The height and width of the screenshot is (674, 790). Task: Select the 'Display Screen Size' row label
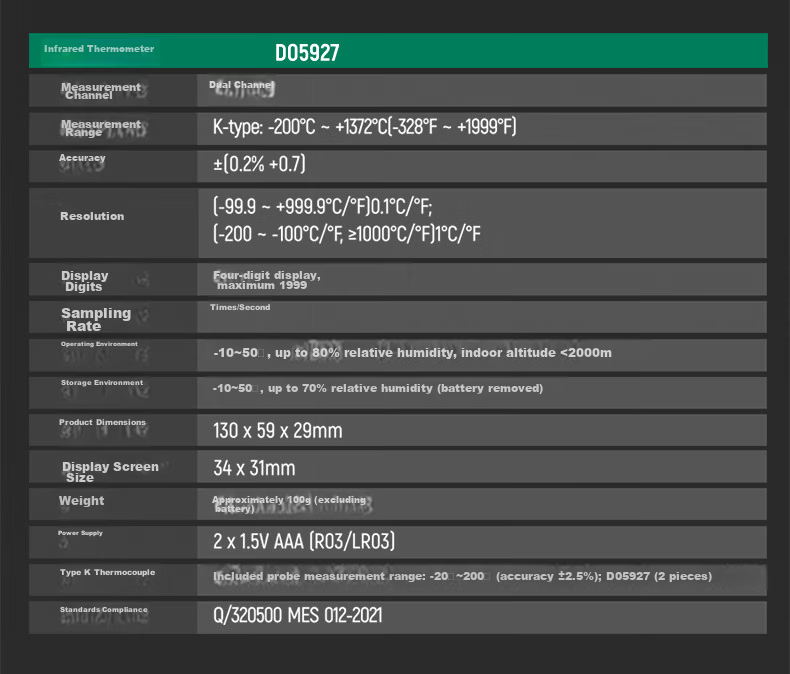tap(110, 472)
